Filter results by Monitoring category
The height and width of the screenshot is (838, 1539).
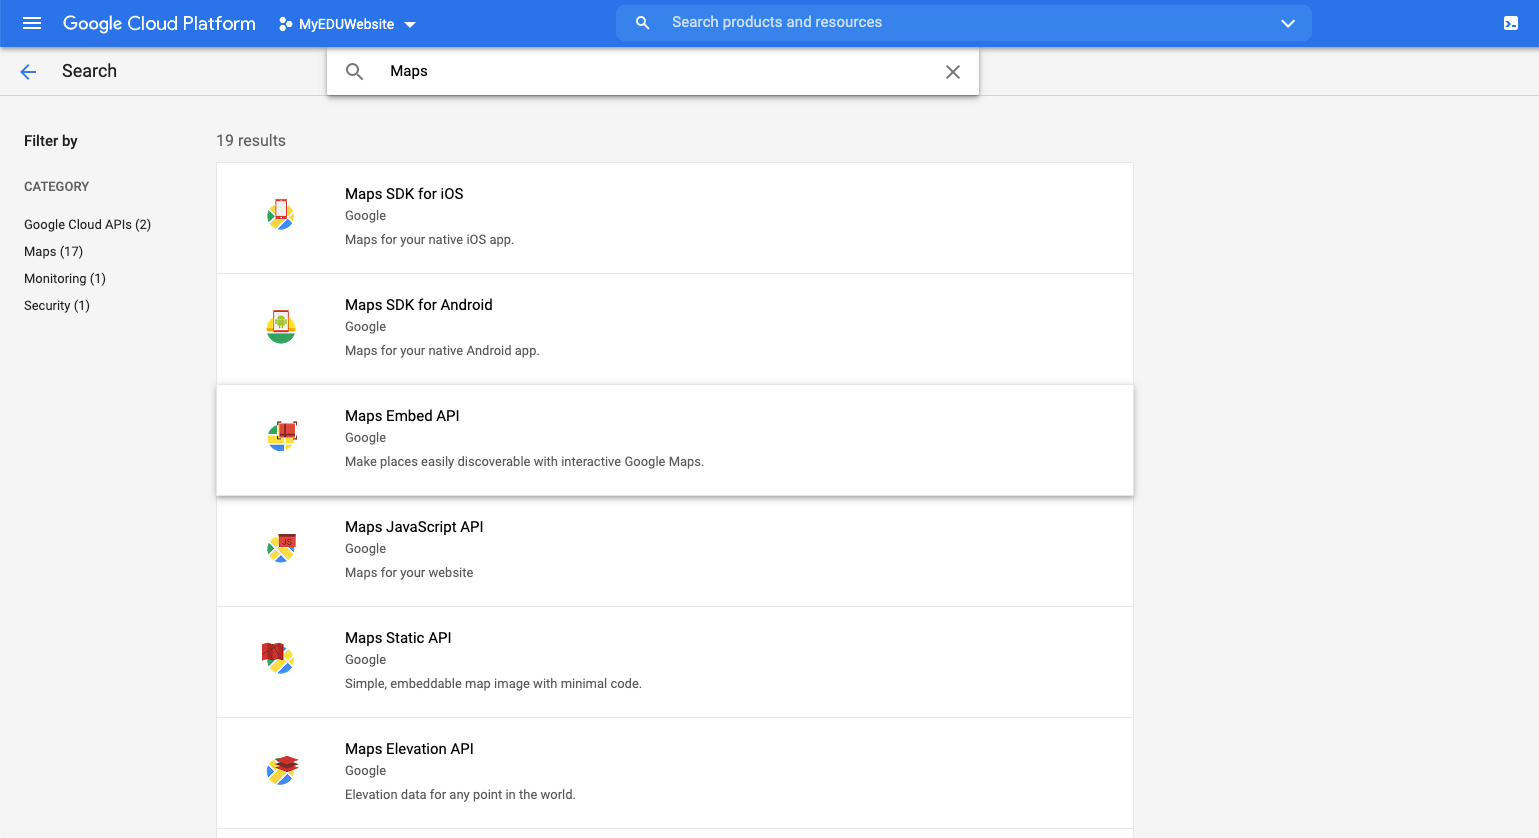tap(64, 279)
